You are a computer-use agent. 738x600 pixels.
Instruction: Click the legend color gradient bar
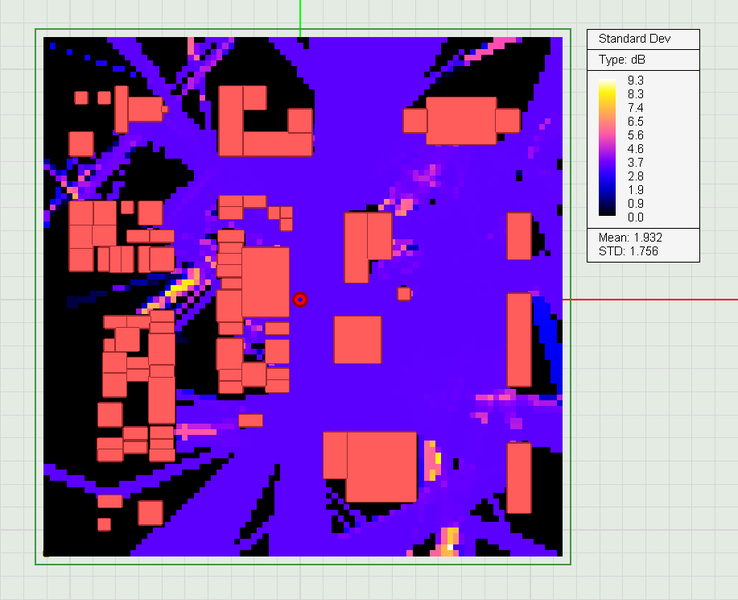pos(607,148)
